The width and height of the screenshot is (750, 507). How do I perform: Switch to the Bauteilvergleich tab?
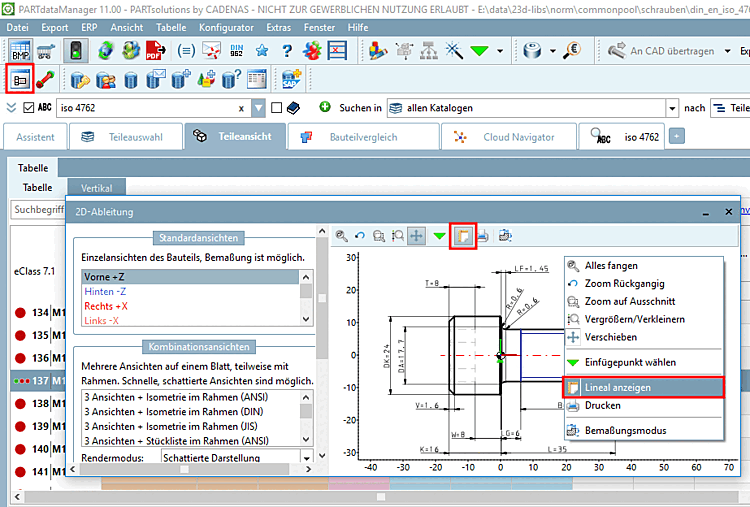click(362, 137)
